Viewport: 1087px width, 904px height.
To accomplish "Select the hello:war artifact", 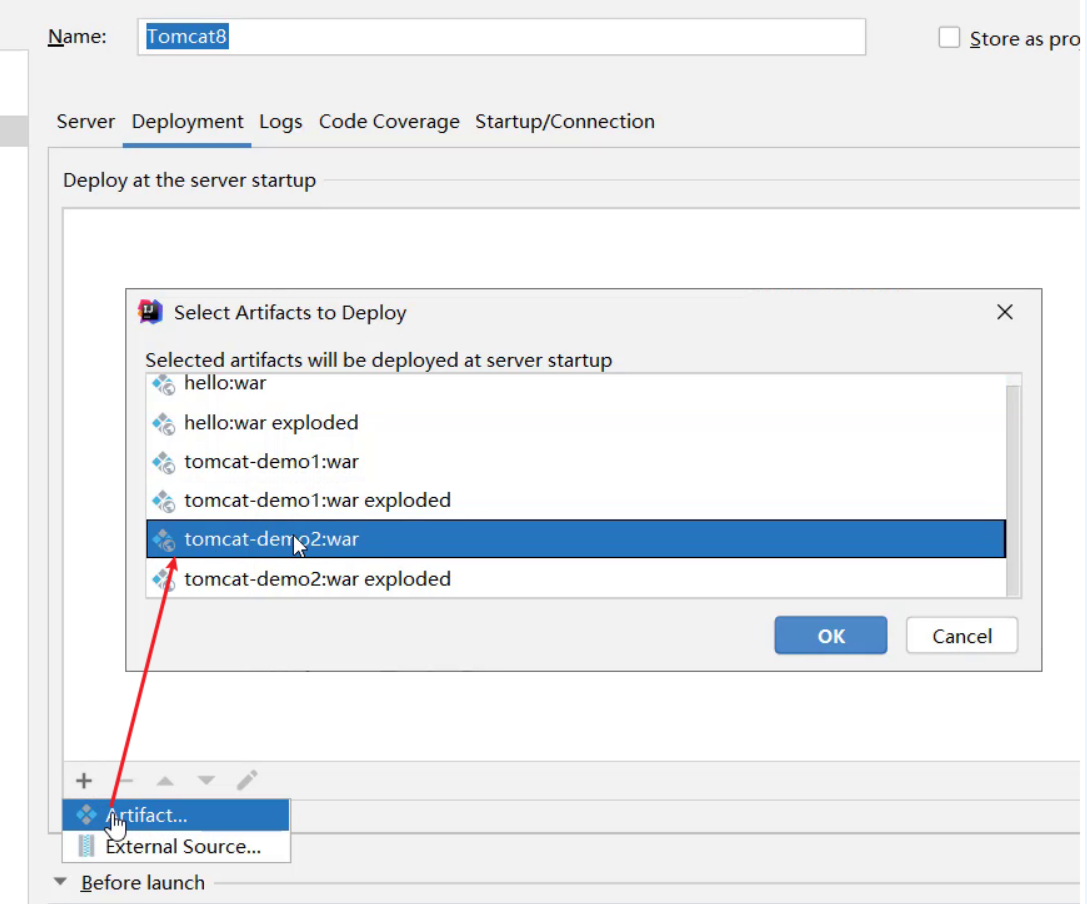I will click(x=576, y=384).
